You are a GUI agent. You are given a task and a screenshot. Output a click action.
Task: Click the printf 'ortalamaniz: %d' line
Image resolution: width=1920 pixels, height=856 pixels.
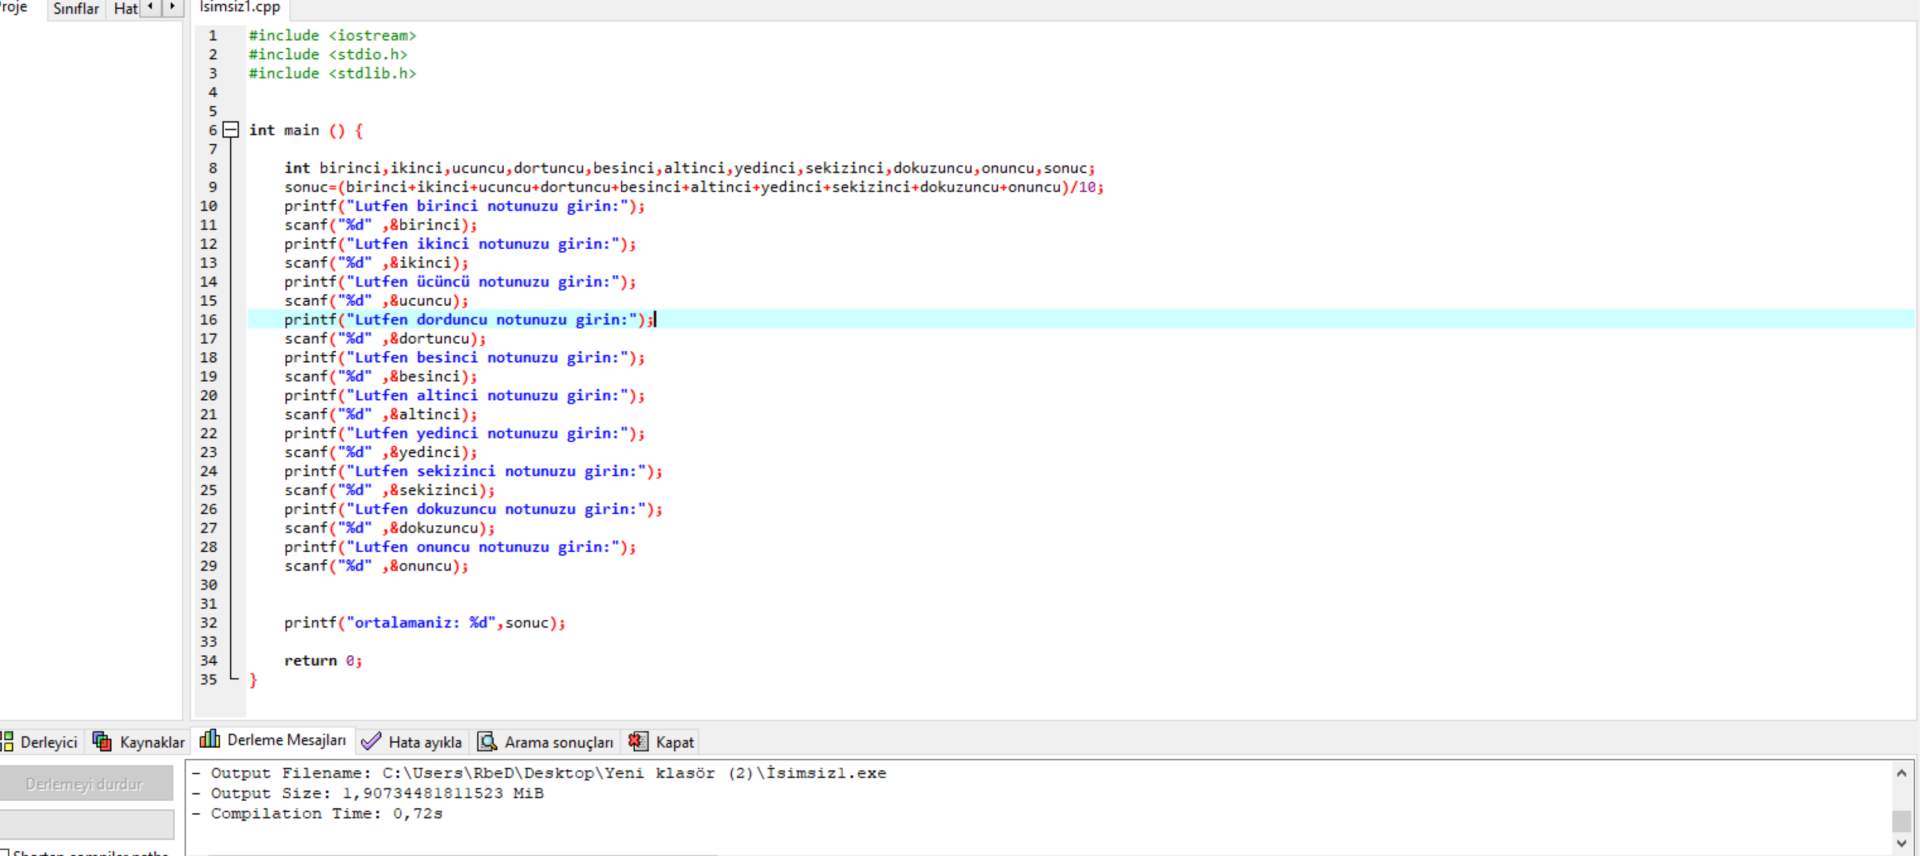pyautogui.click(x=425, y=623)
